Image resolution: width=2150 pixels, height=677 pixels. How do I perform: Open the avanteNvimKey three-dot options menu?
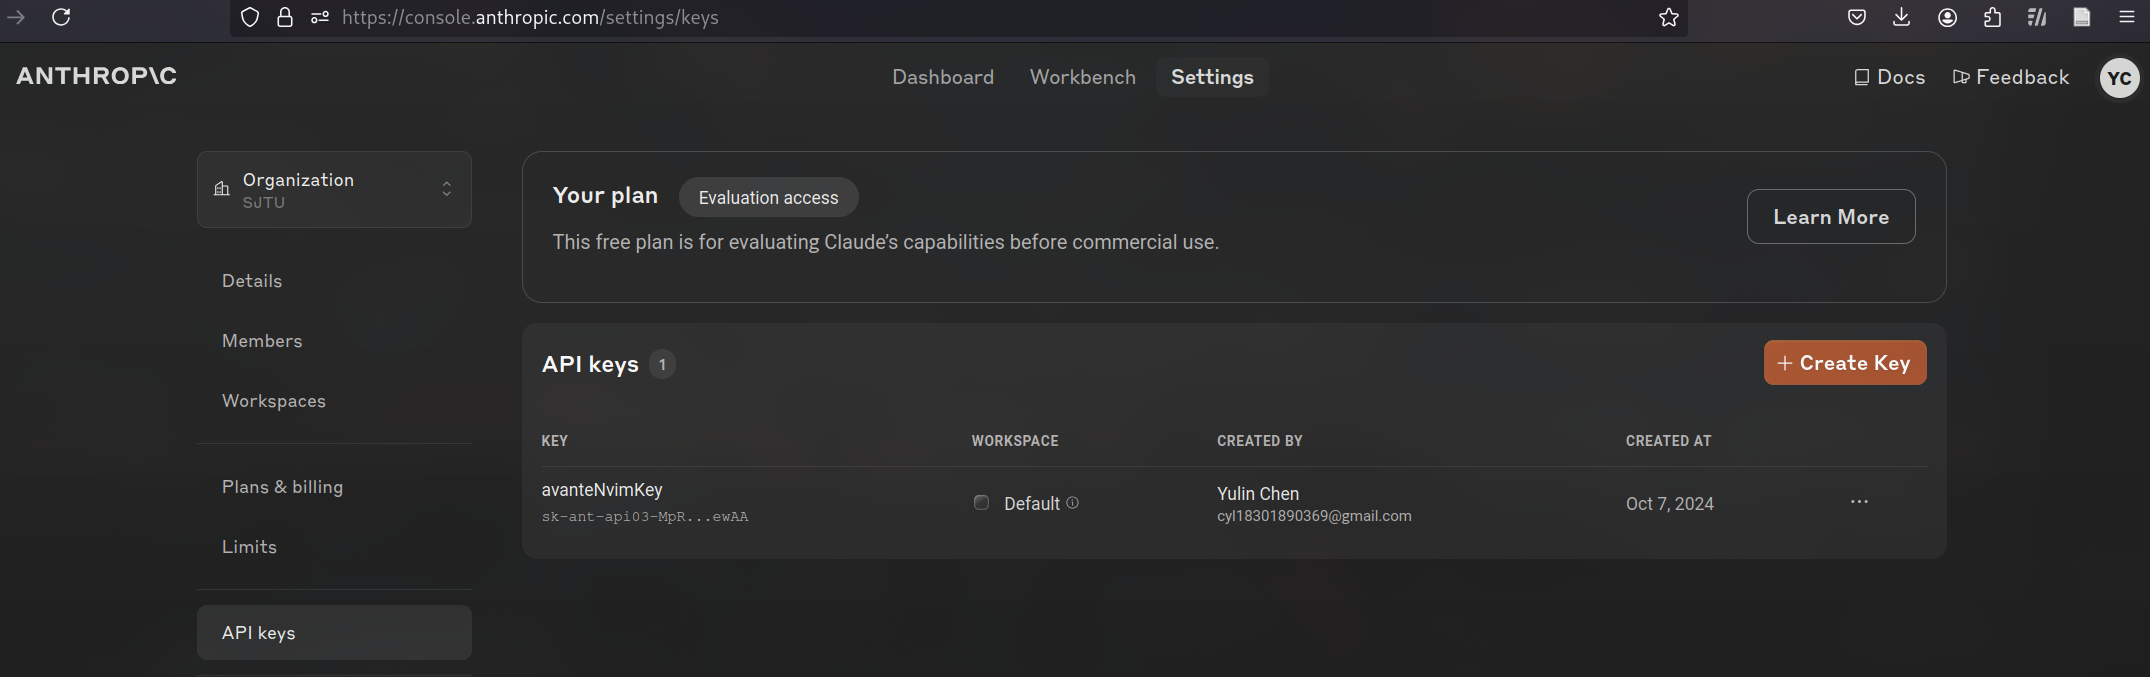pos(1858,502)
